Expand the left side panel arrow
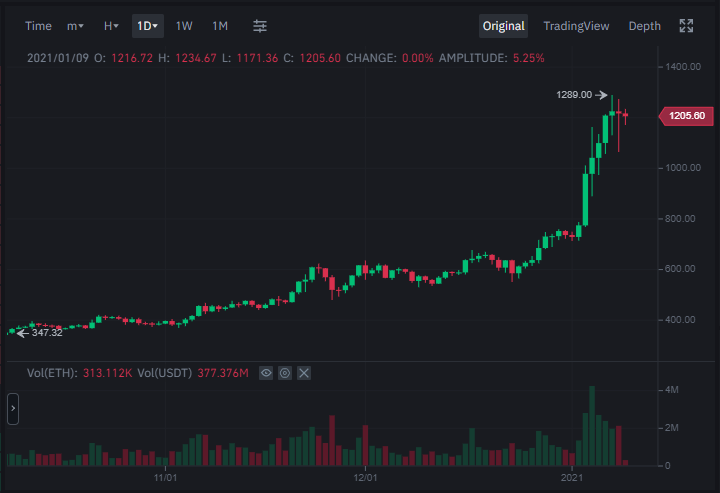Image resolution: width=720 pixels, height=493 pixels. [x=13, y=409]
